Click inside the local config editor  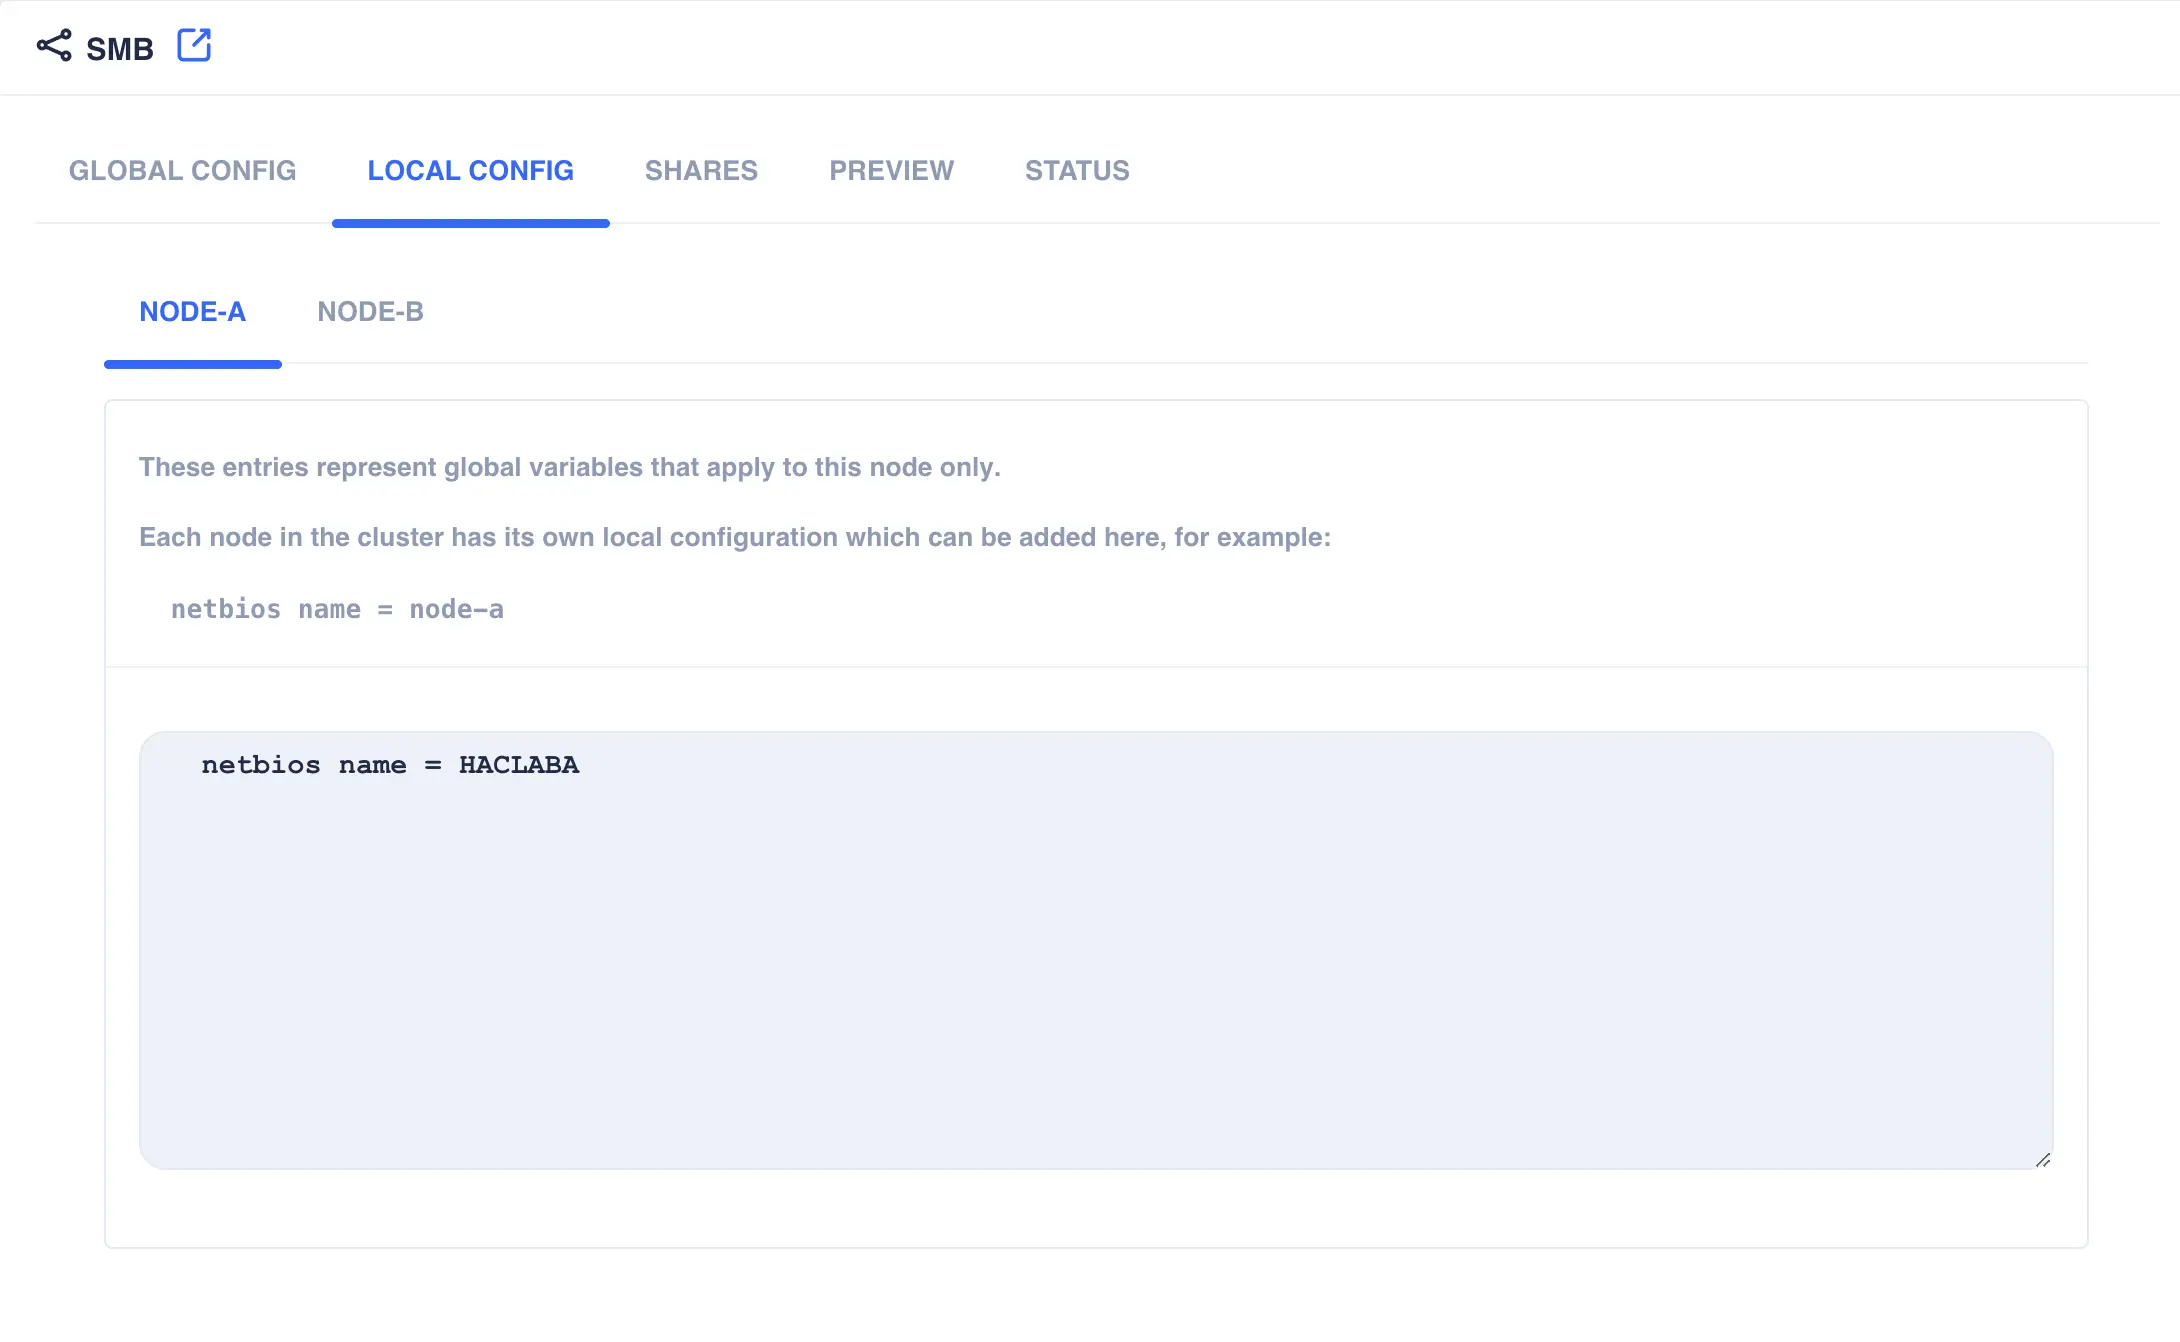[x=1000, y=950]
